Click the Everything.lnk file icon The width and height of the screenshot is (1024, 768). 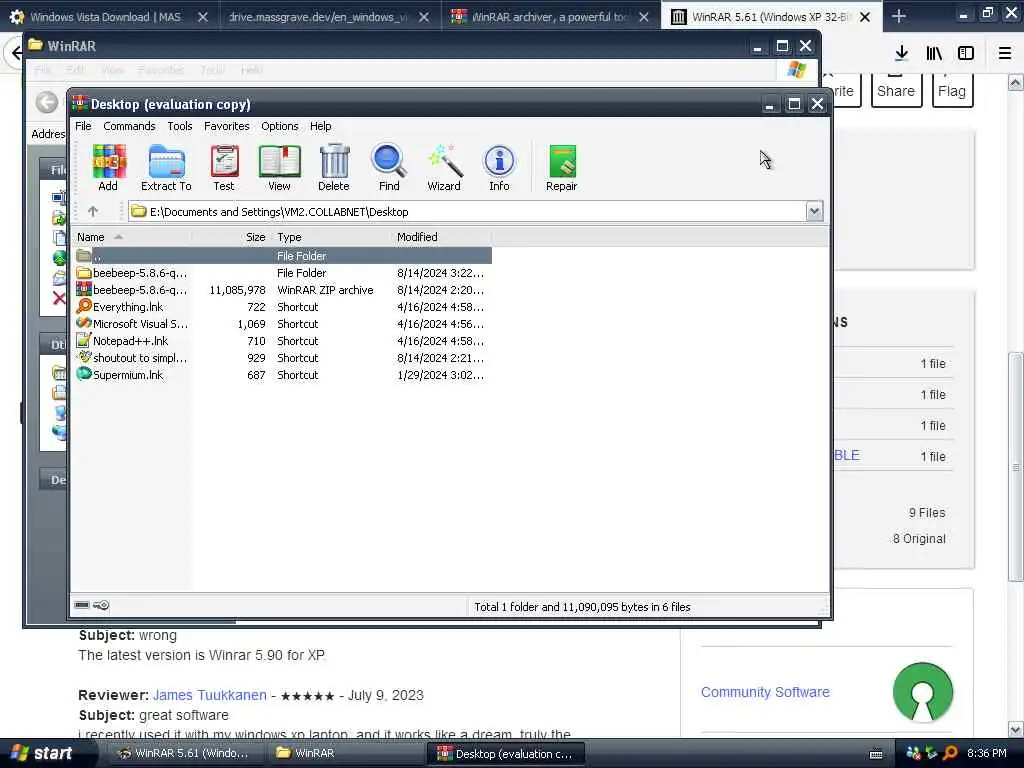84,306
